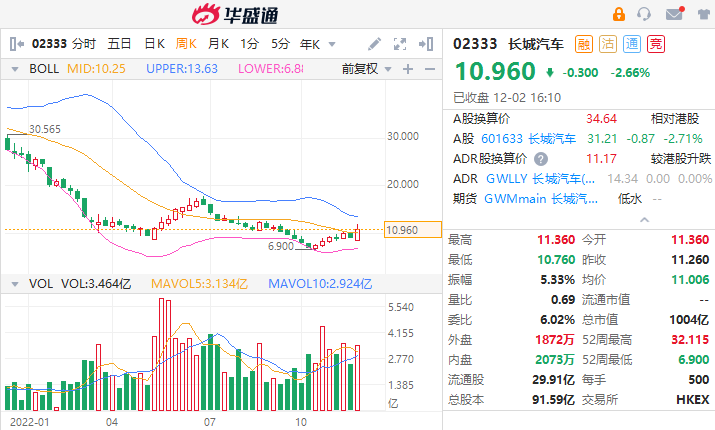
Task: Click the A股换算价 value 34.64
Action: [601, 119]
